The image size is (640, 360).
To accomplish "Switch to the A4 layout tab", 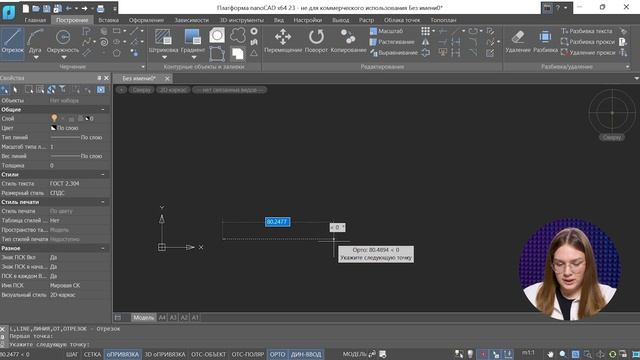I will click(162, 318).
